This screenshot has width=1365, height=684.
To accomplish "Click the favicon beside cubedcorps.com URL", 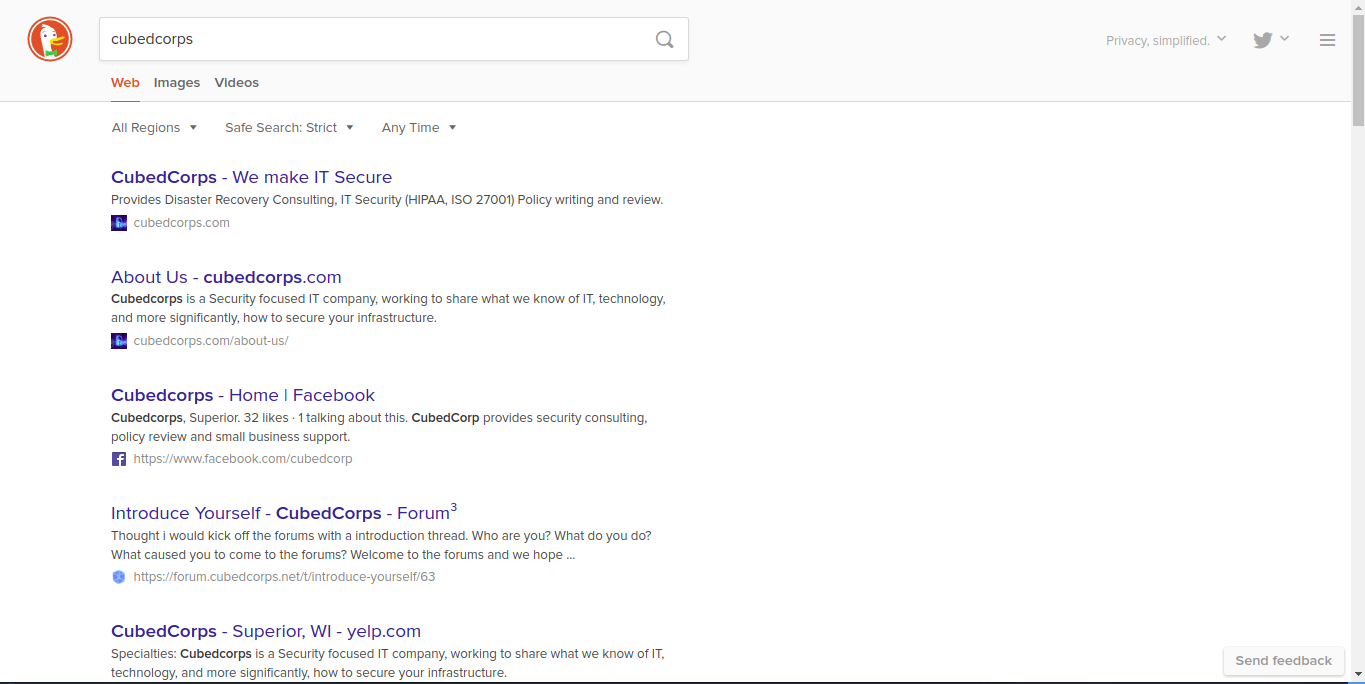I will click(119, 223).
